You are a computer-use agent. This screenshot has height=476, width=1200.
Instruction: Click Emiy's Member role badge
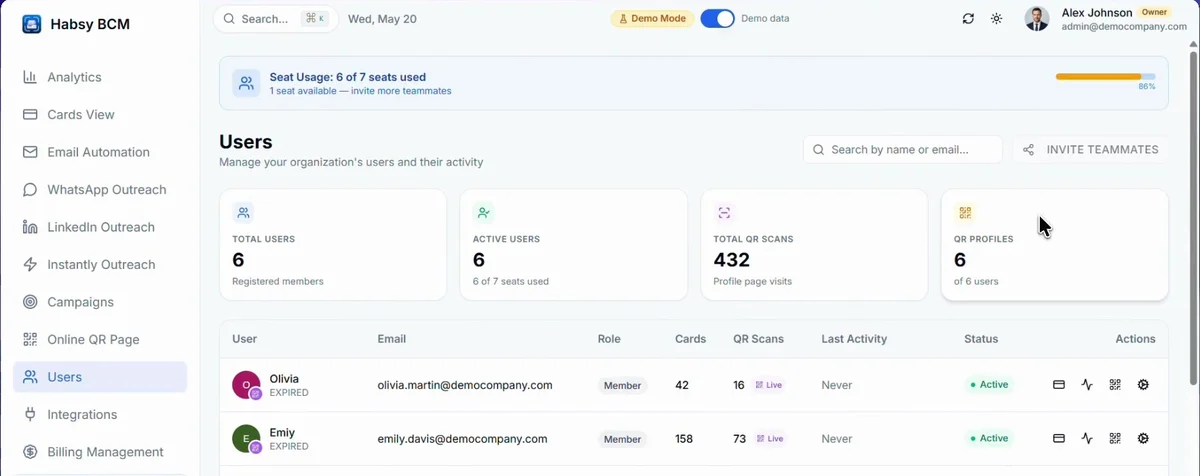click(623, 439)
